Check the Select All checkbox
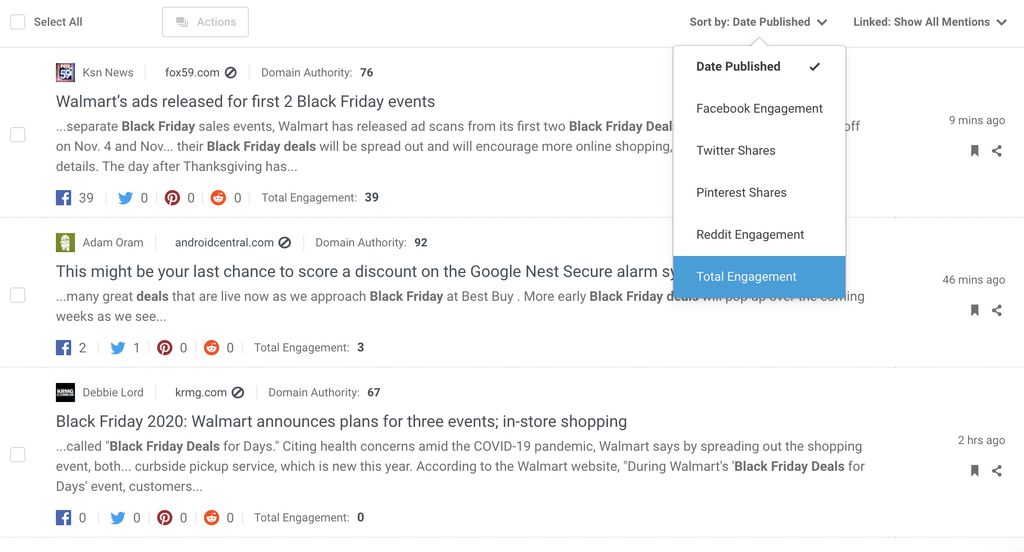 18,22
